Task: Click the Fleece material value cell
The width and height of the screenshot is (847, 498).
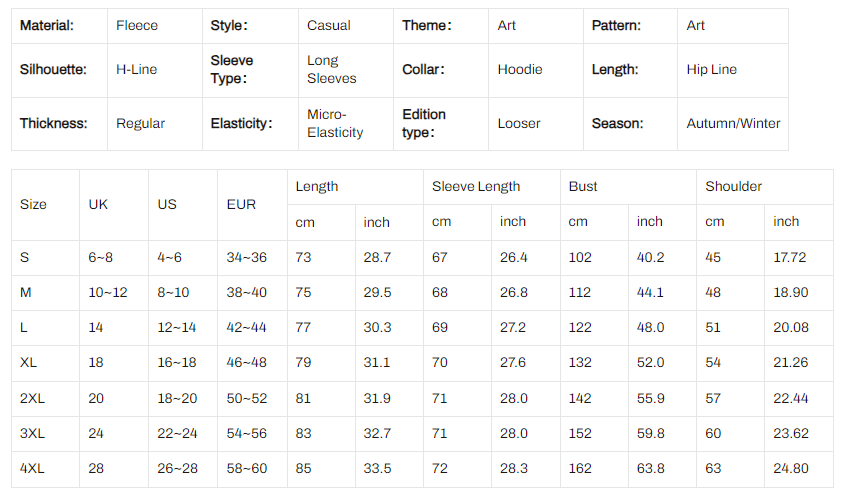Action: 137,25
